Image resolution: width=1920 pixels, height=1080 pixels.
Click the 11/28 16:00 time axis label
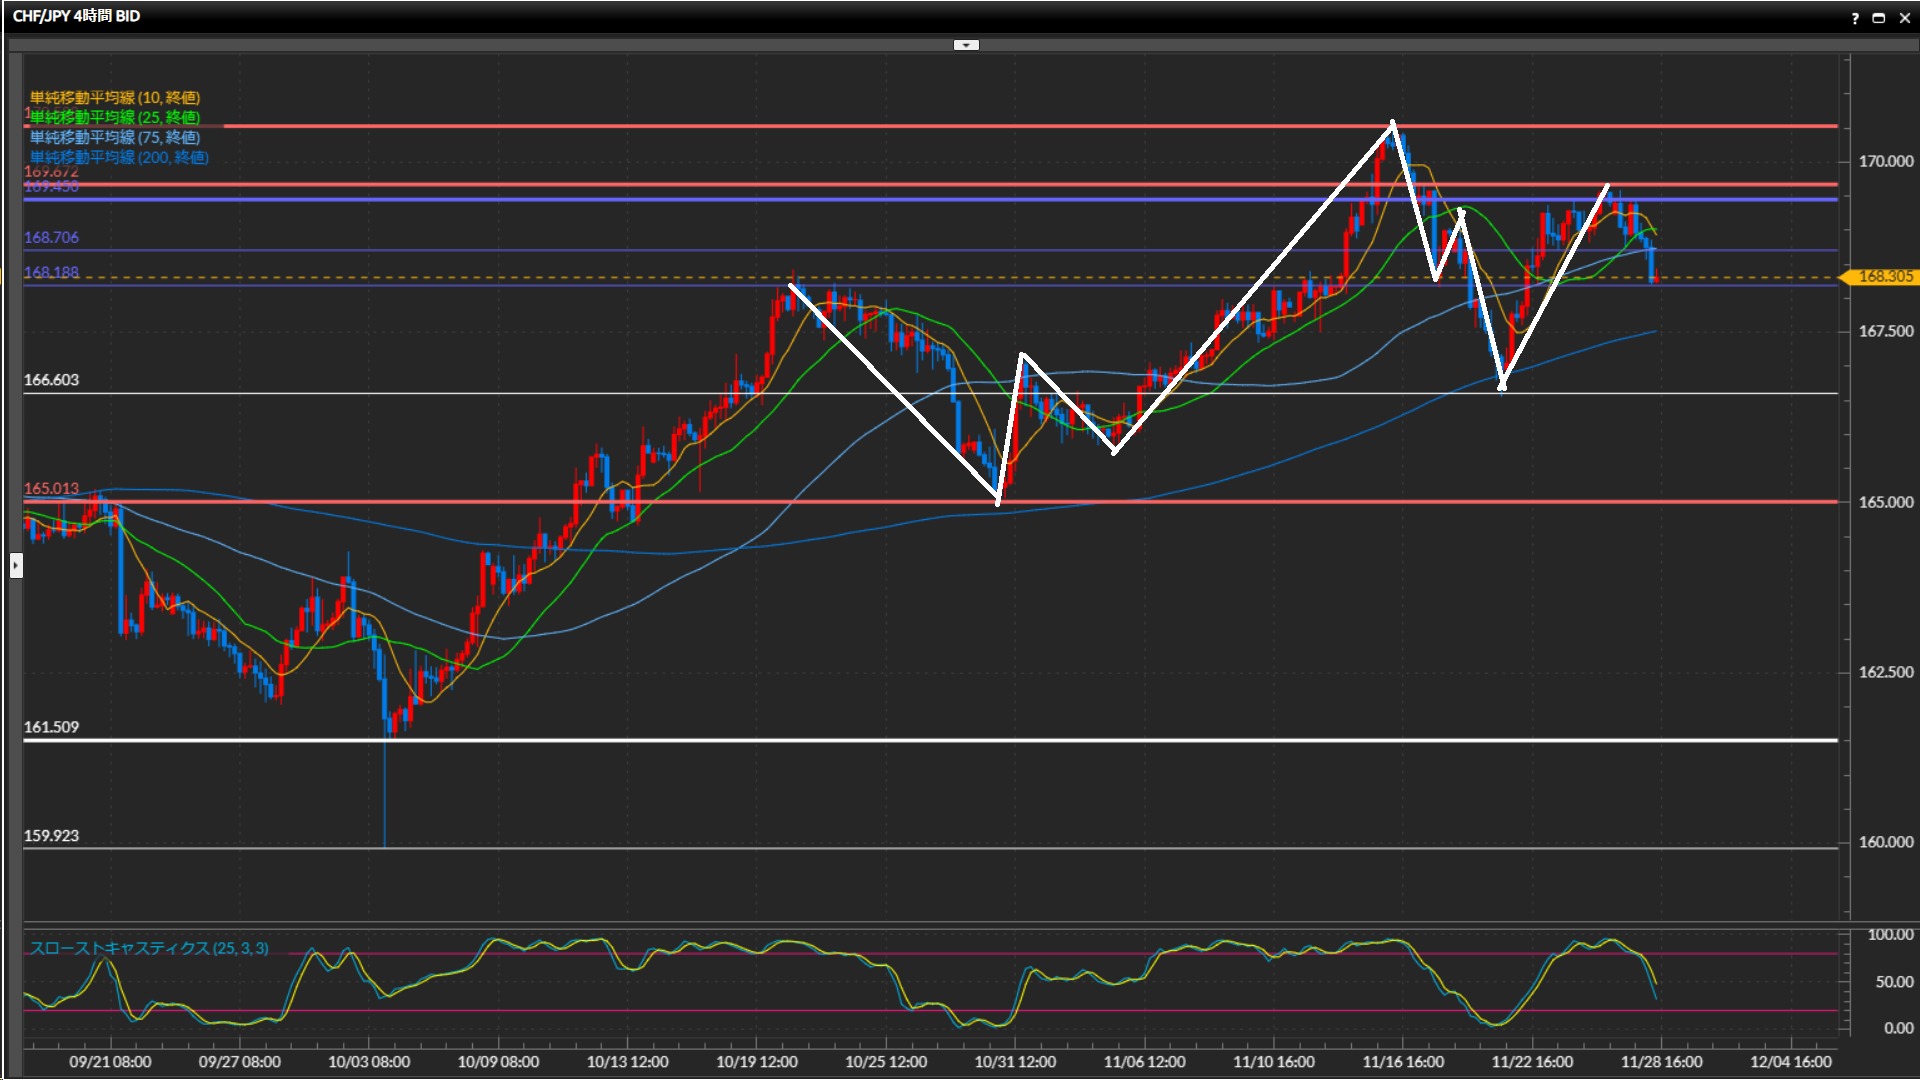(x=1661, y=1062)
